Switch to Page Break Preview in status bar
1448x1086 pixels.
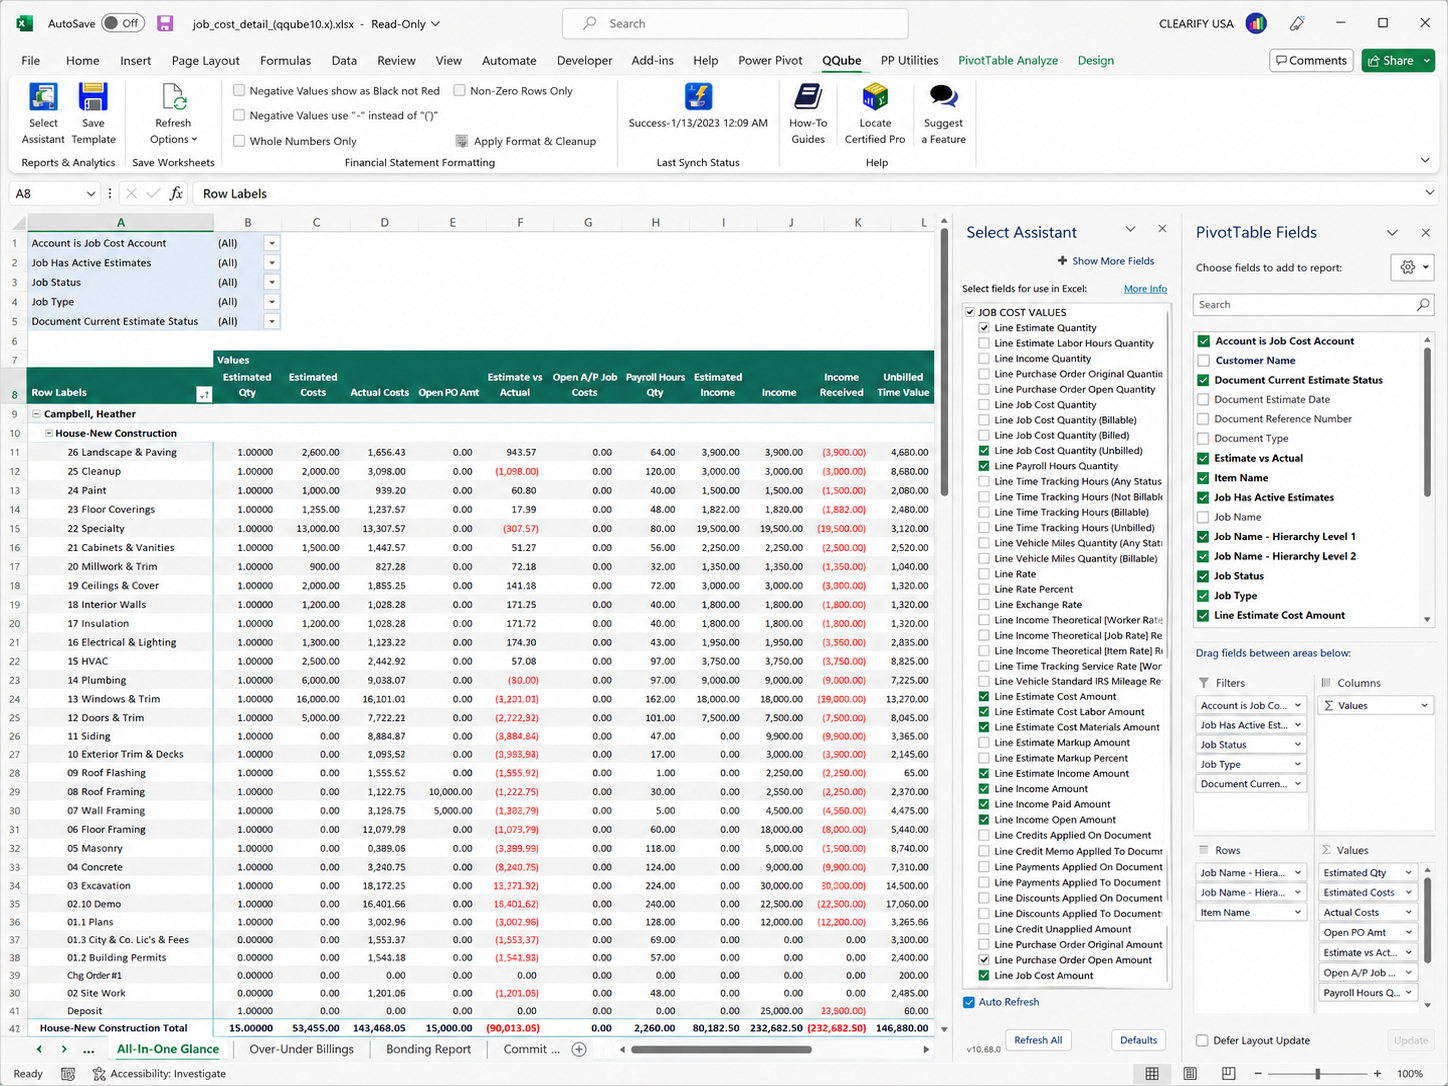1228,1073
